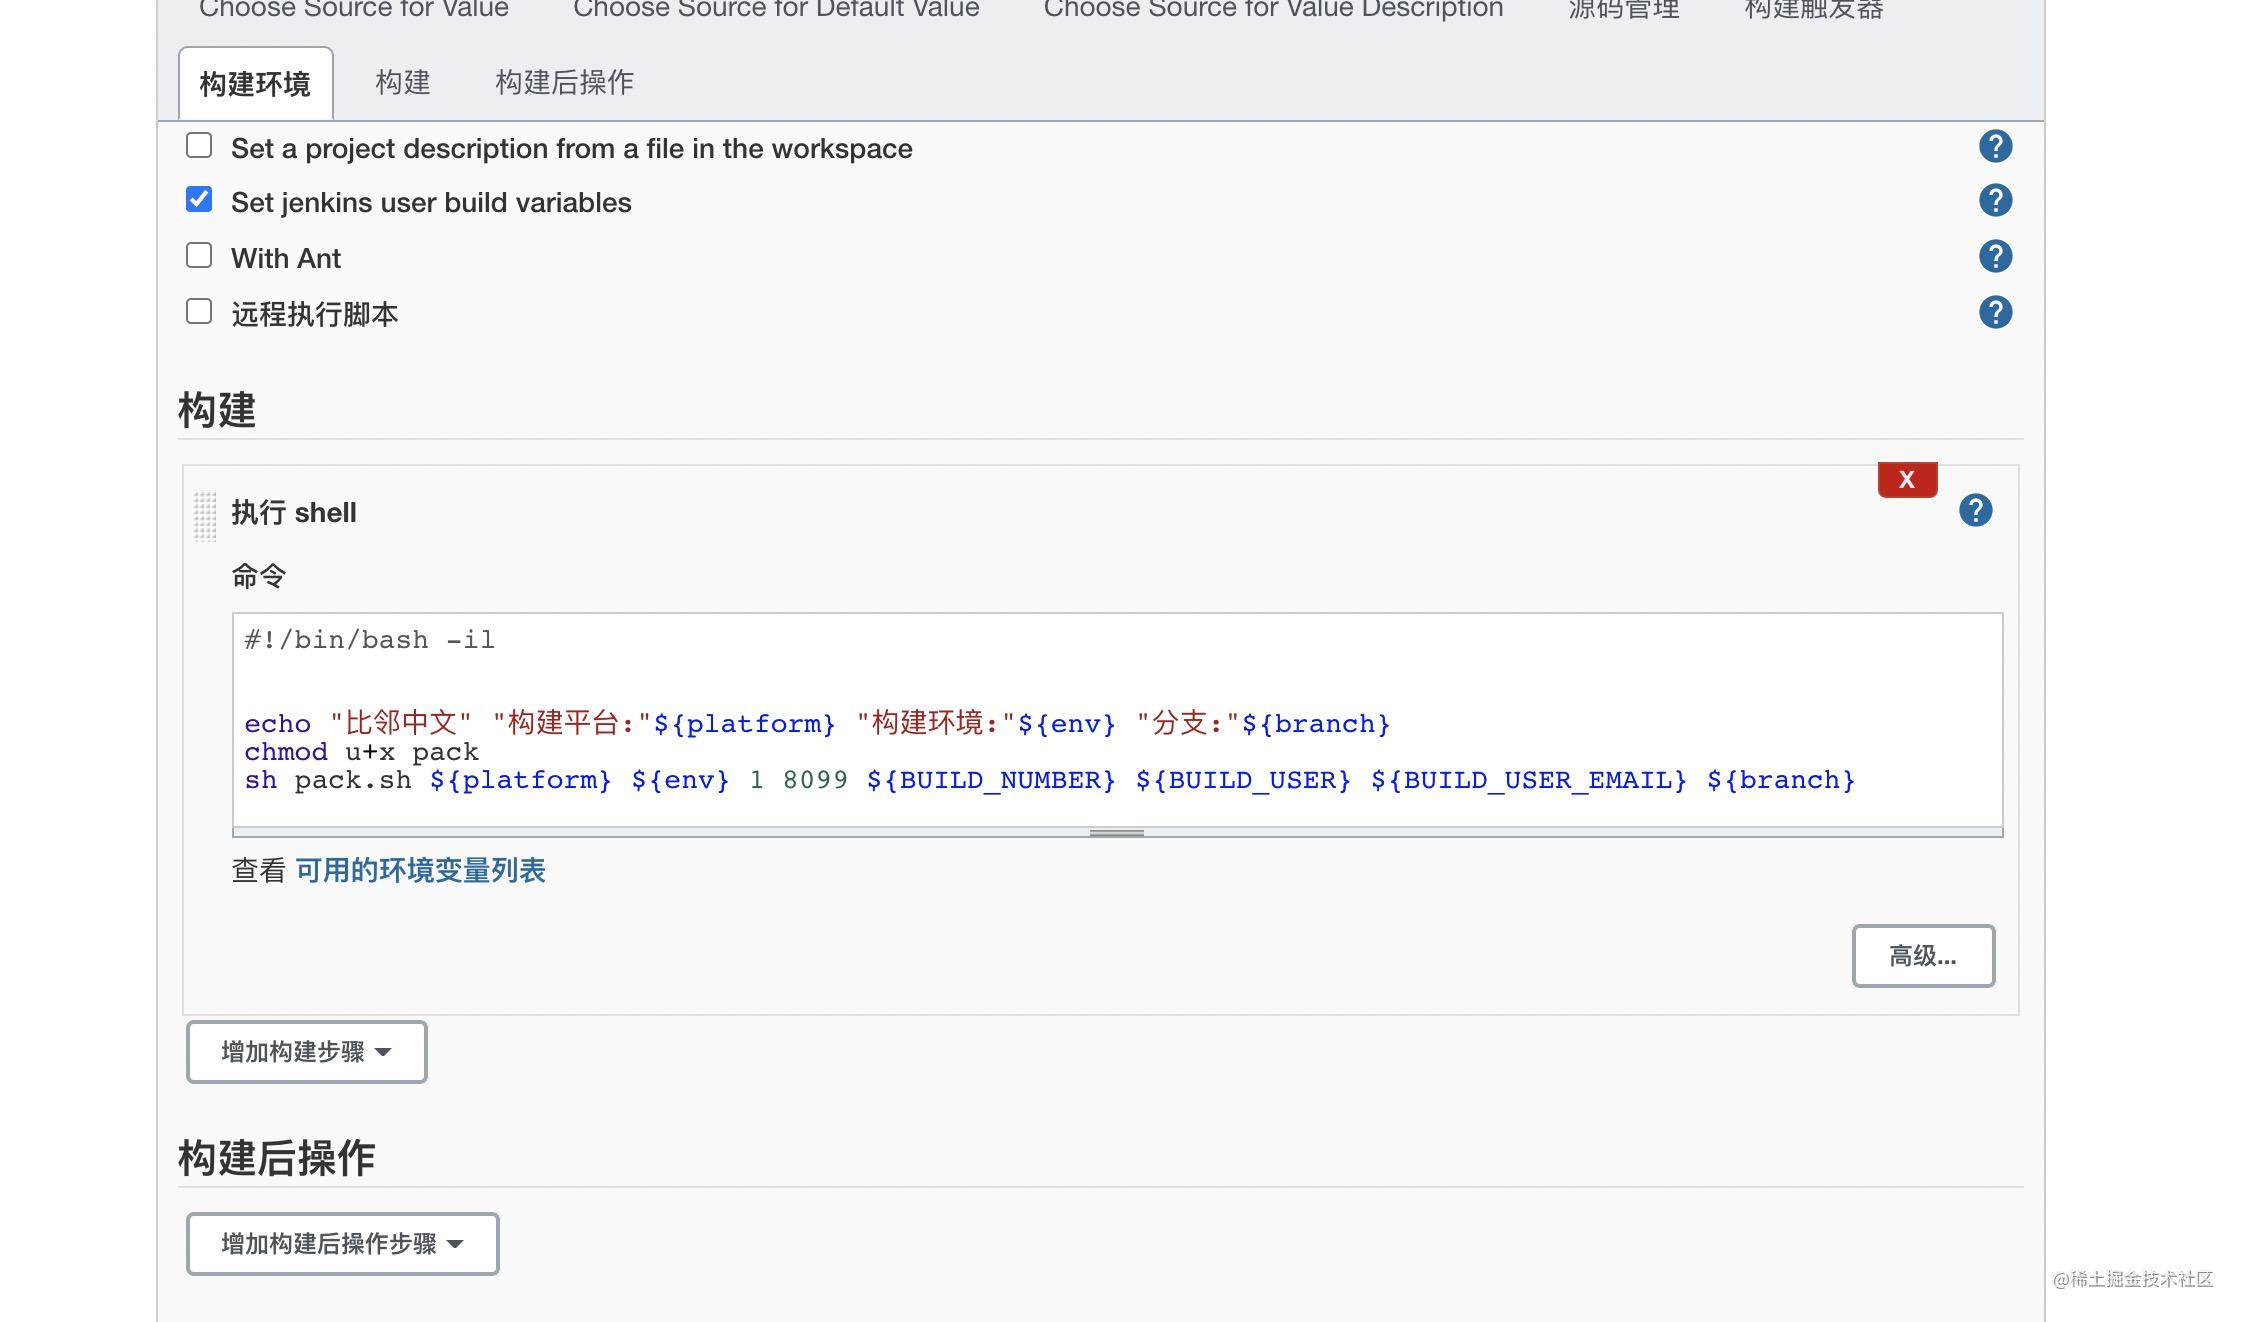Uncheck Set jenkins user build variables
Image resolution: width=2246 pixels, height=1322 pixels.
pyautogui.click(x=199, y=200)
